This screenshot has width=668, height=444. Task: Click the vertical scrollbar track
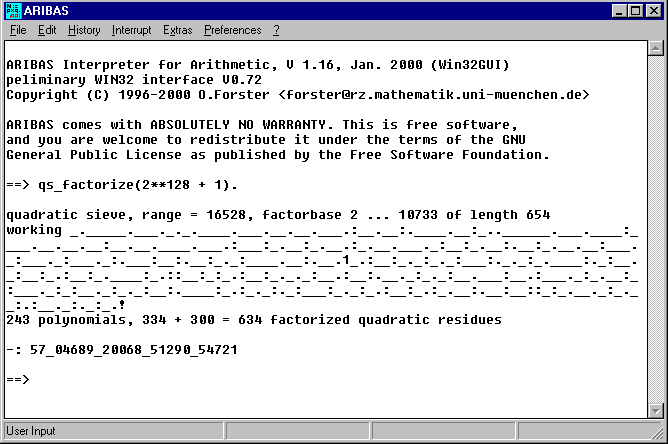(x=655, y=230)
